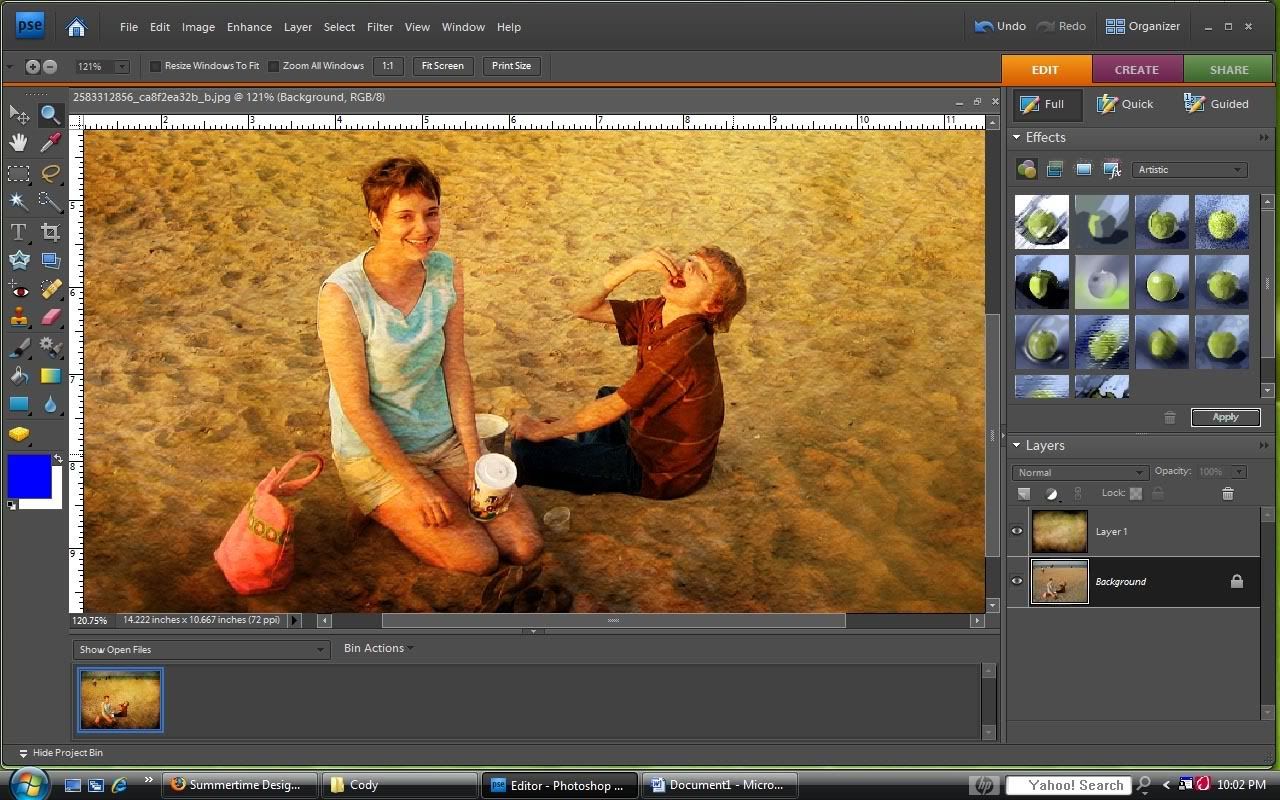Image resolution: width=1280 pixels, height=800 pixels.
Task: Hide the Background layer eye icon
Action: 1017,581
